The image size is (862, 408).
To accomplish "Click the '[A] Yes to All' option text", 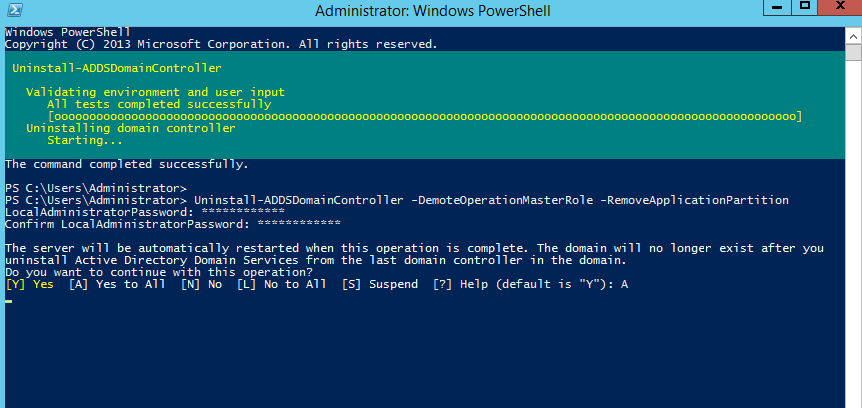I will point(117,284).
